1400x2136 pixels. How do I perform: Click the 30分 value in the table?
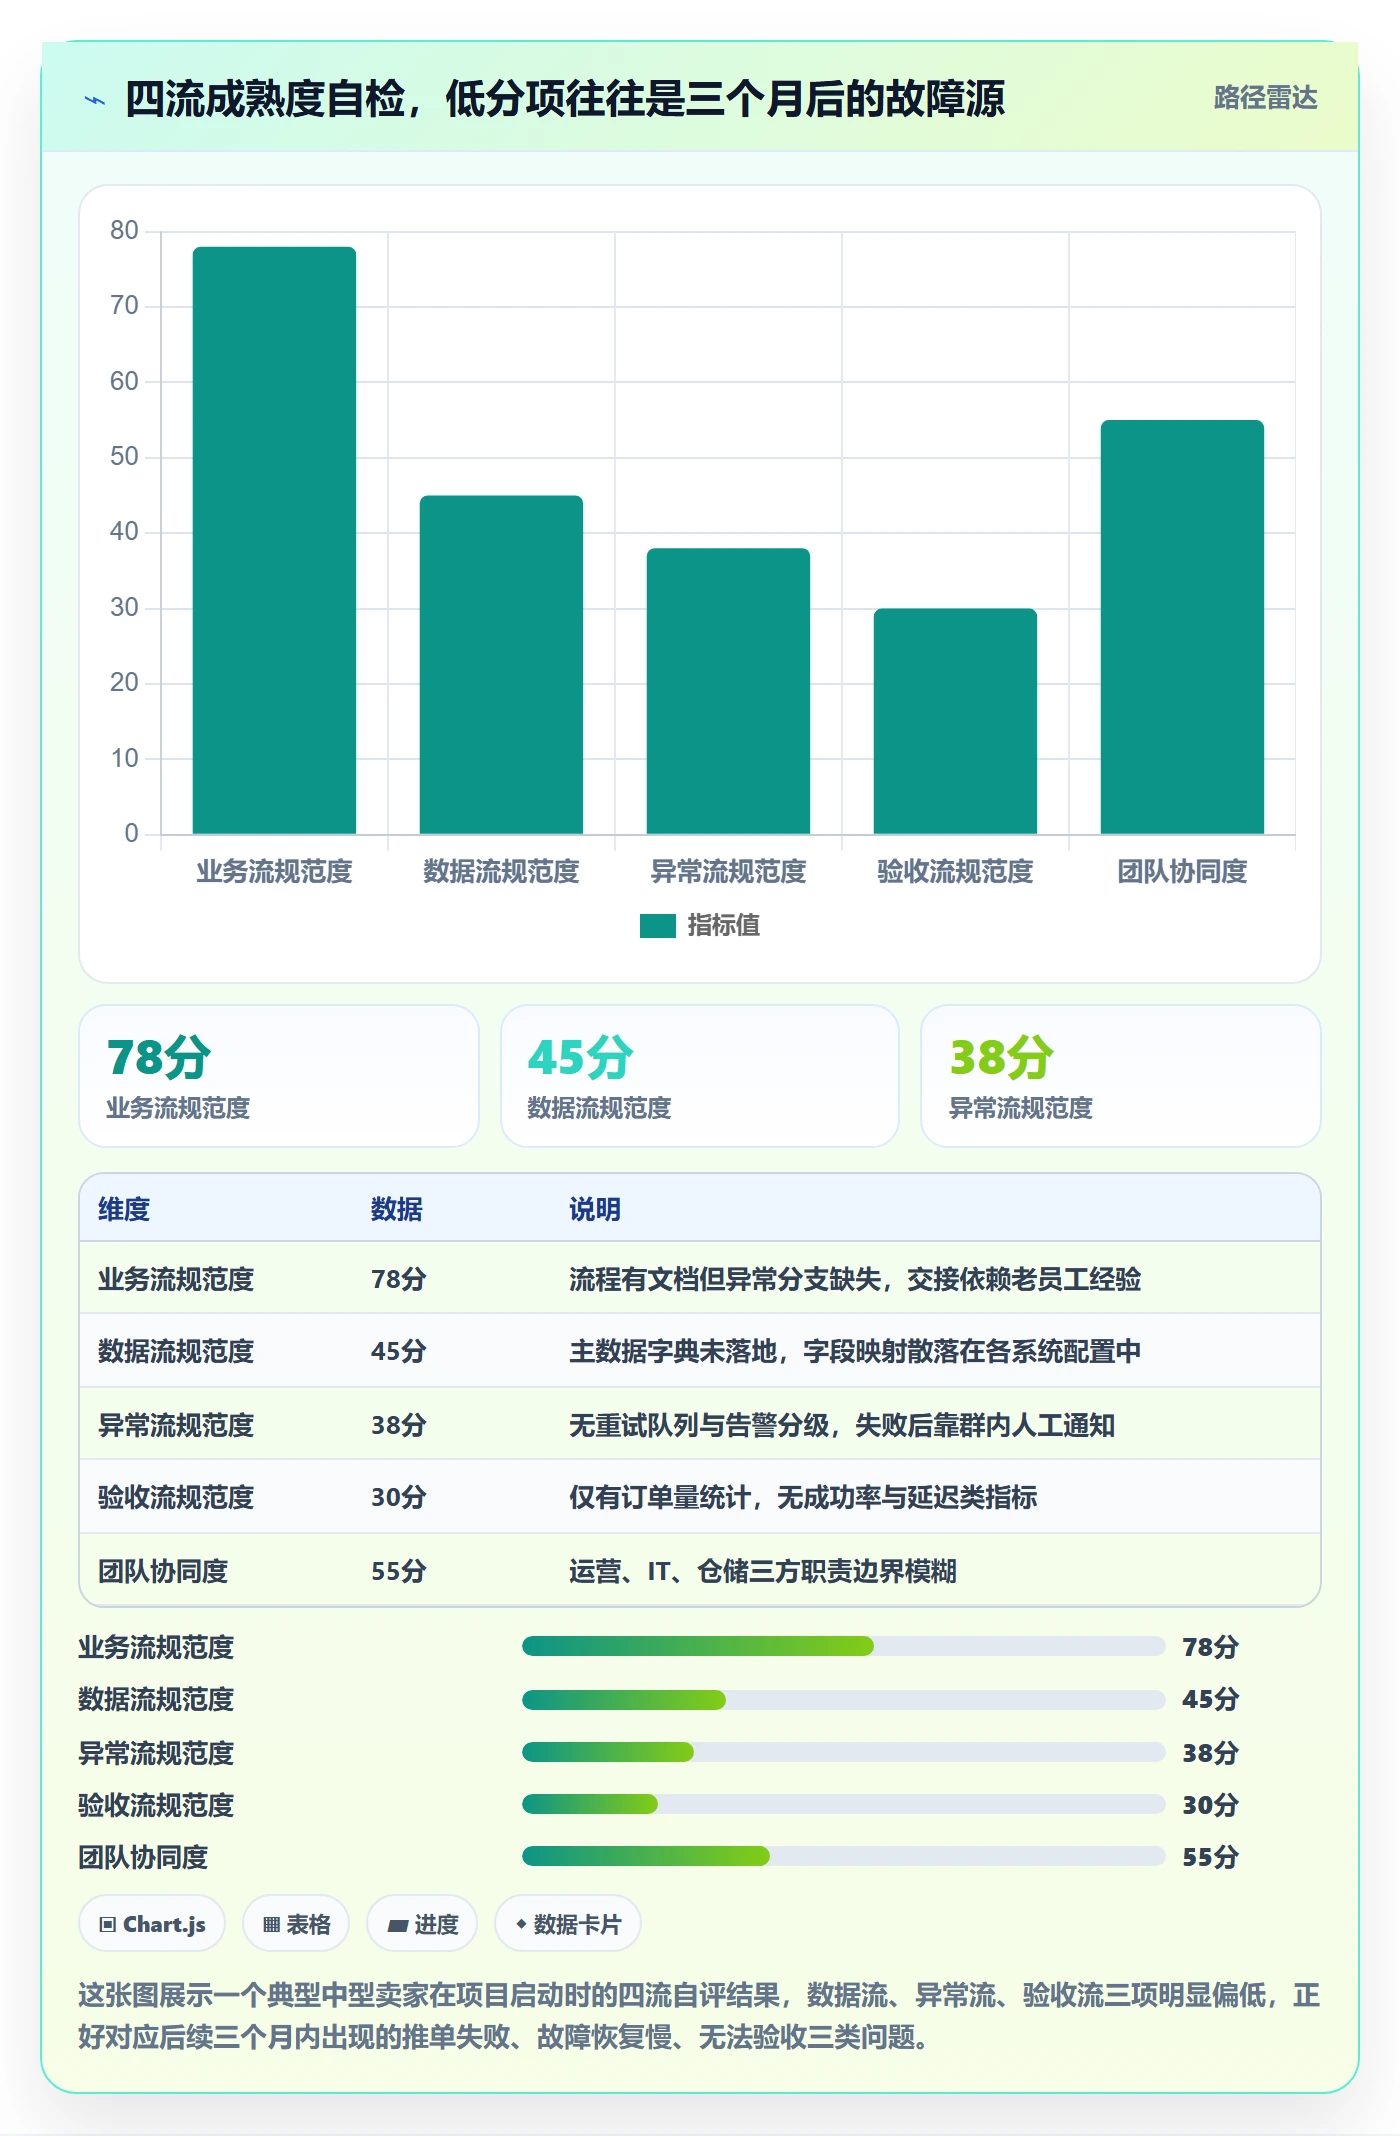(x=399, y=1497)
